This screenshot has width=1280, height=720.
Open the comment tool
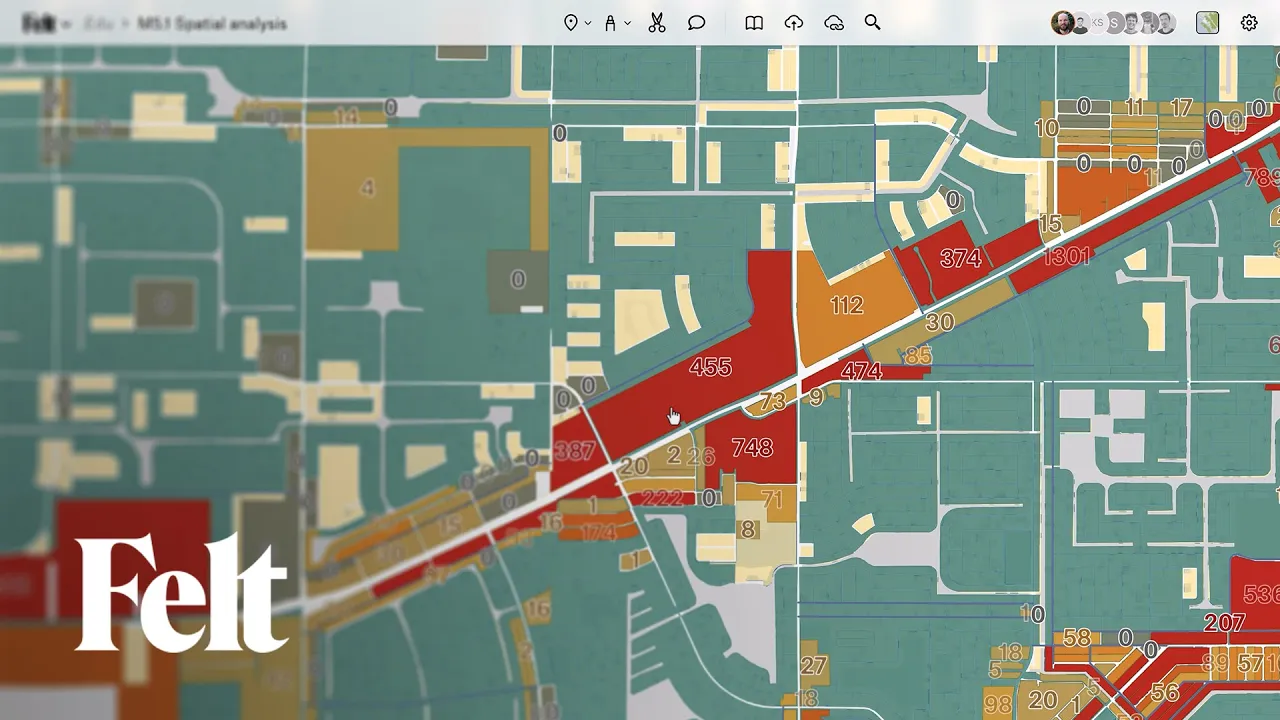pyautogui.click(x=697, y=22)
